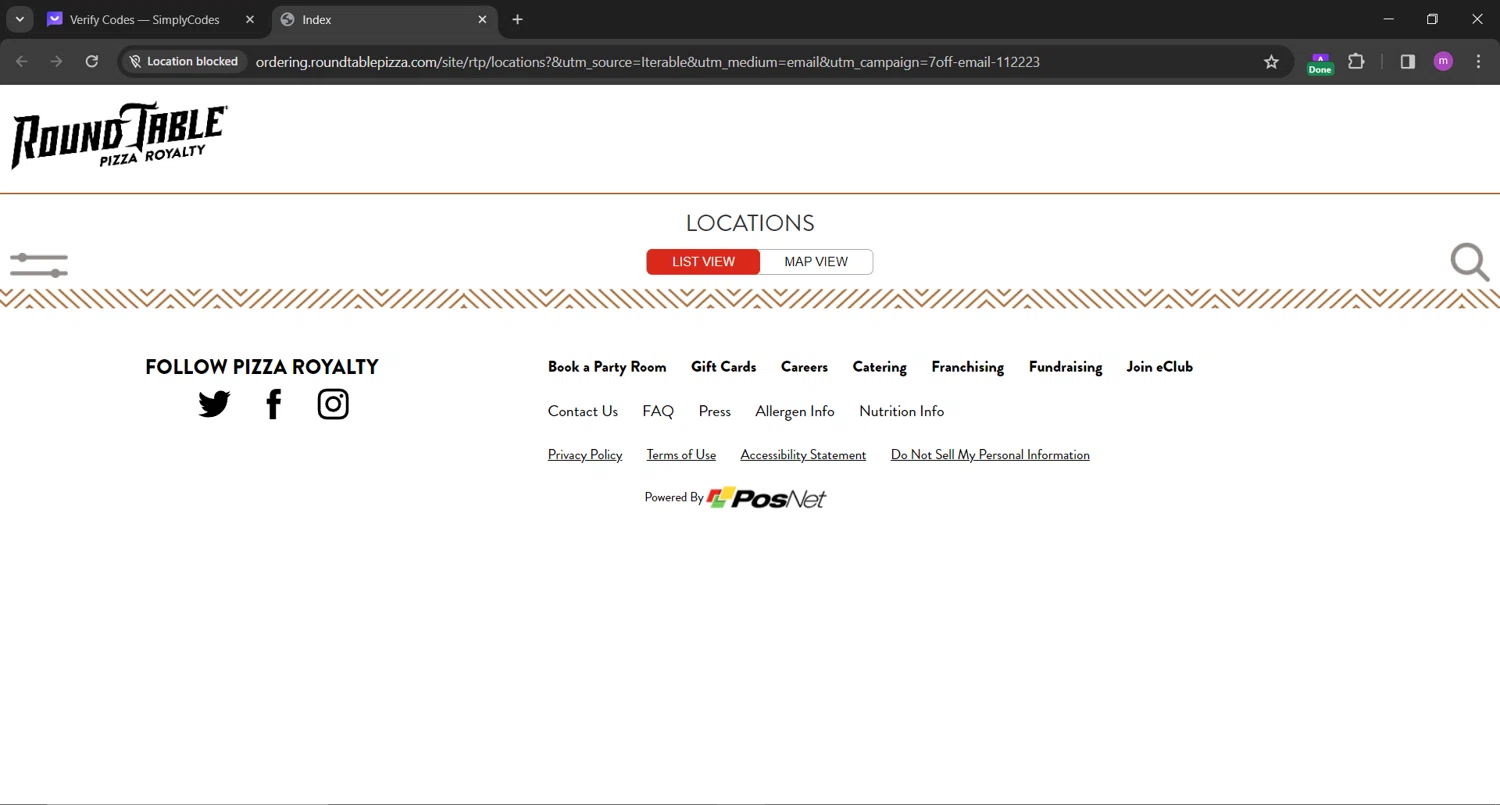Viewport: 1500px width, 805px height.
Task: View Allergen Info
Action: coord(795,411)
